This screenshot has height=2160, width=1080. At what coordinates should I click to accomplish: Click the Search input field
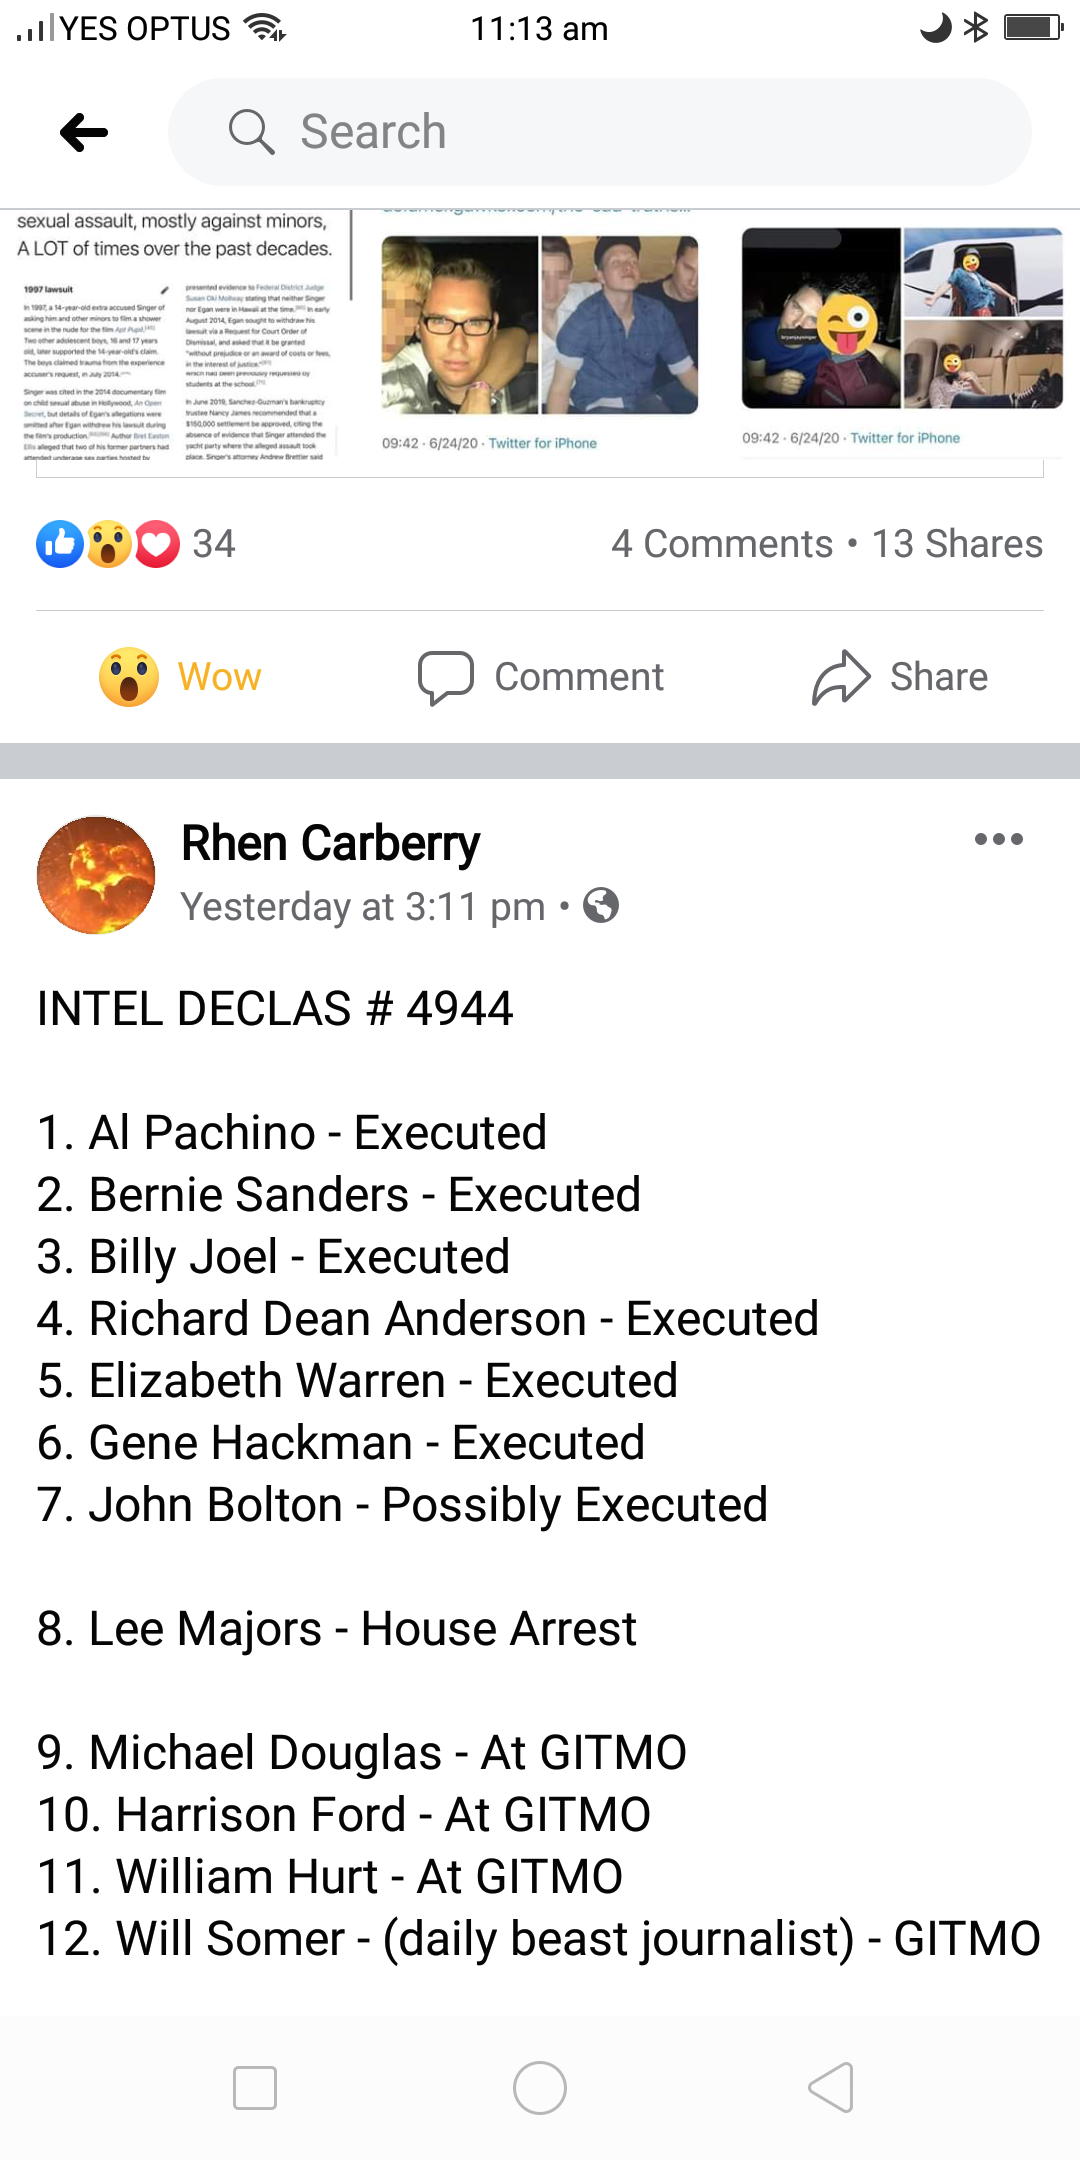click(x=620, y=132)
